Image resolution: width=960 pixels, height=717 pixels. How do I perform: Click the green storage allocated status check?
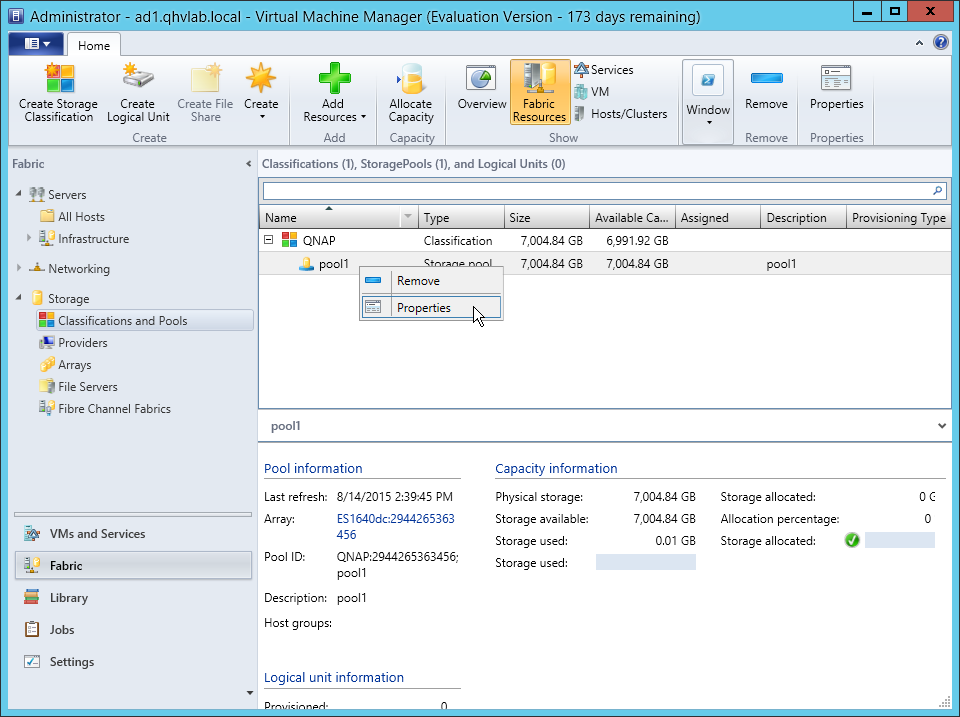(x=852, y=540)
